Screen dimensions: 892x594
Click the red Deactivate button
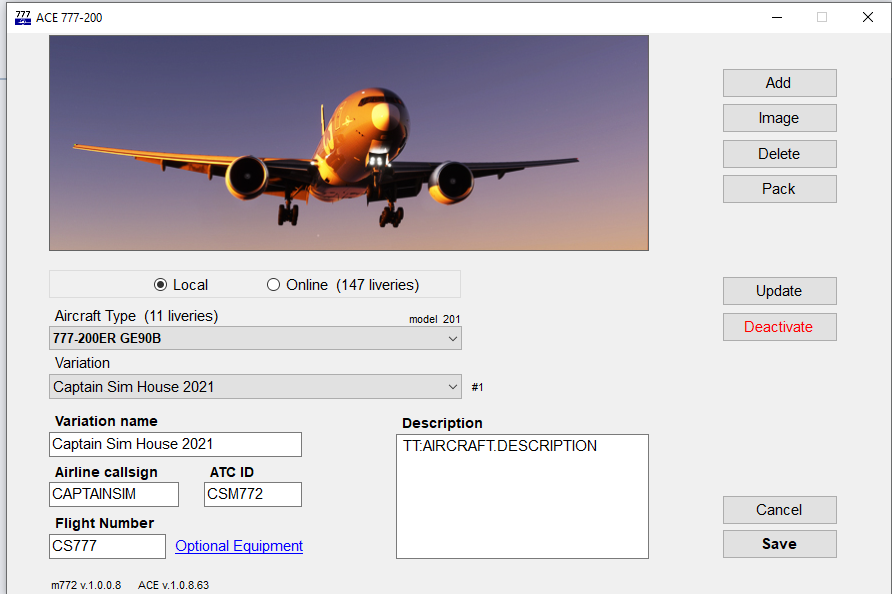(x=779, y=327)
